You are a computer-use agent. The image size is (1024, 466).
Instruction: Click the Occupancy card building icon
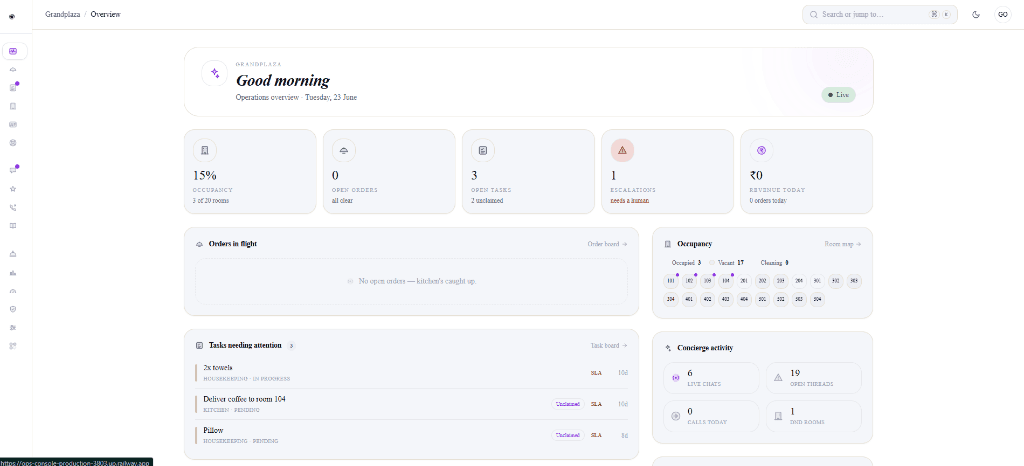pyautogui.click(x=205, y=151)
